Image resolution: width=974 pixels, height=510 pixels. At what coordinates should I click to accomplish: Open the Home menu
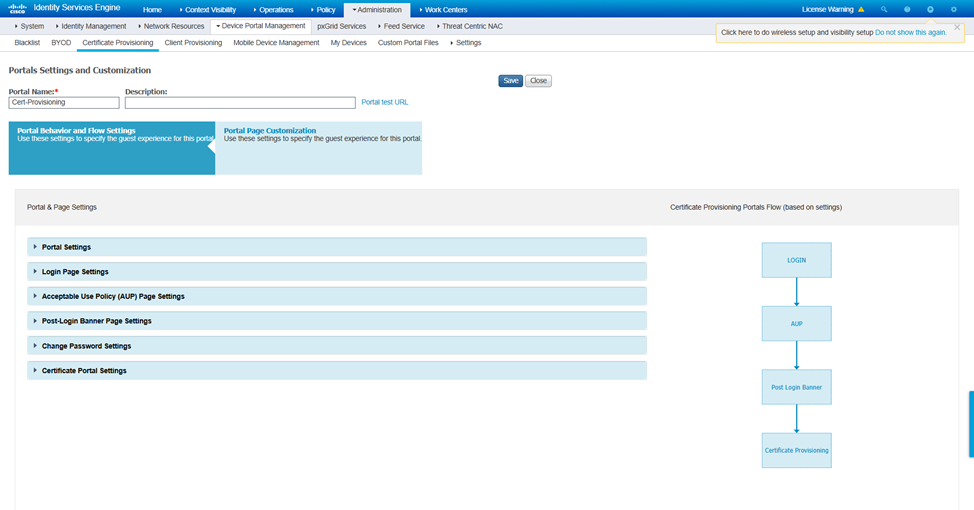[152, 10]
